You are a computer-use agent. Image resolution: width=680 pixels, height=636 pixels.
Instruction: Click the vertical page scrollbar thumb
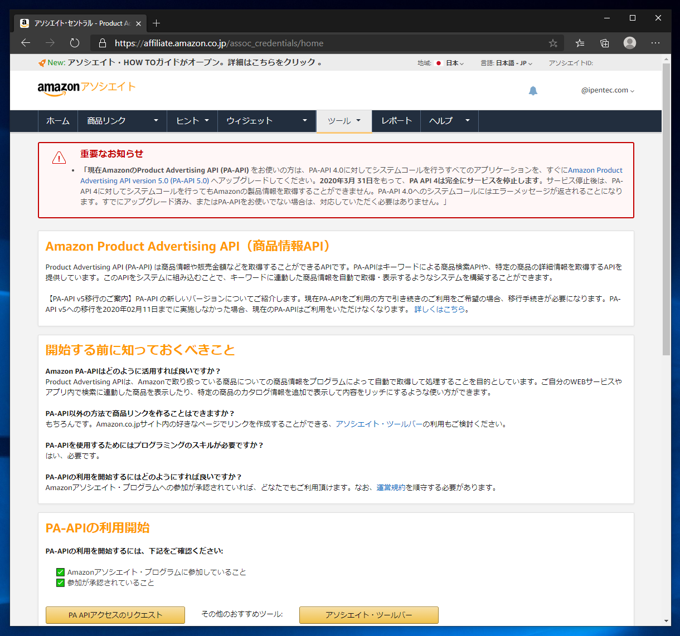point(666,209)
